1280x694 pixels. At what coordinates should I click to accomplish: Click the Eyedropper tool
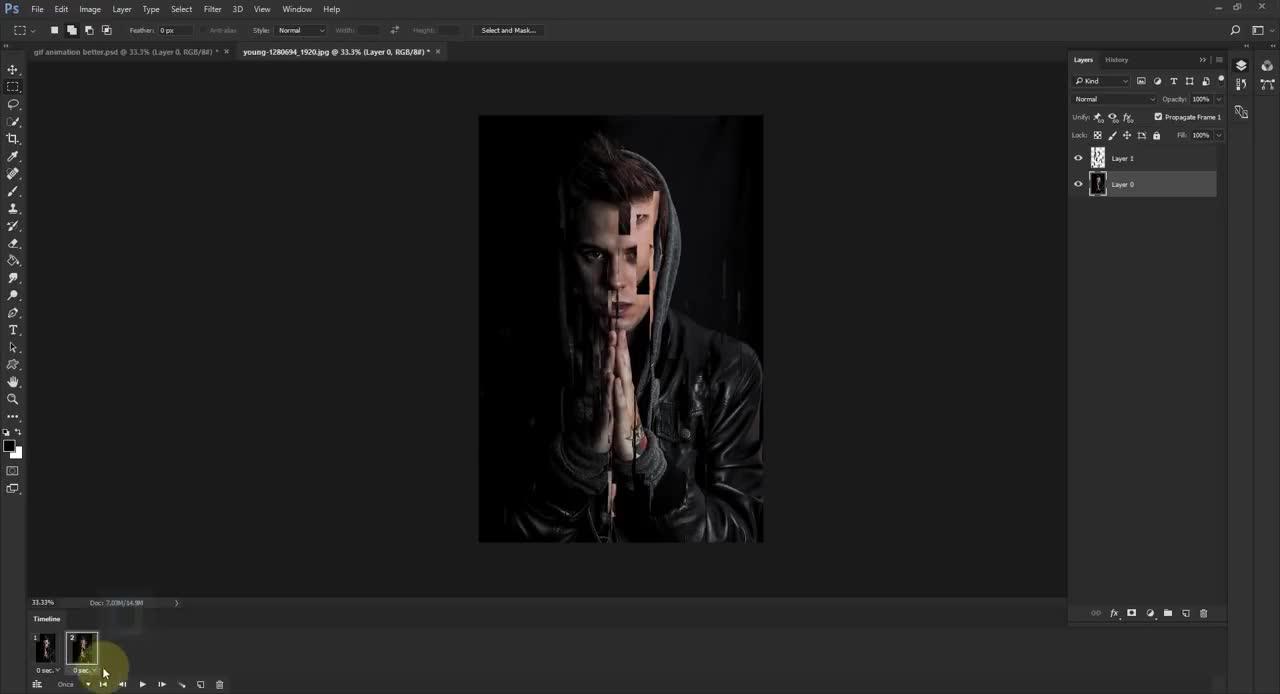click(x=13, y=157)
